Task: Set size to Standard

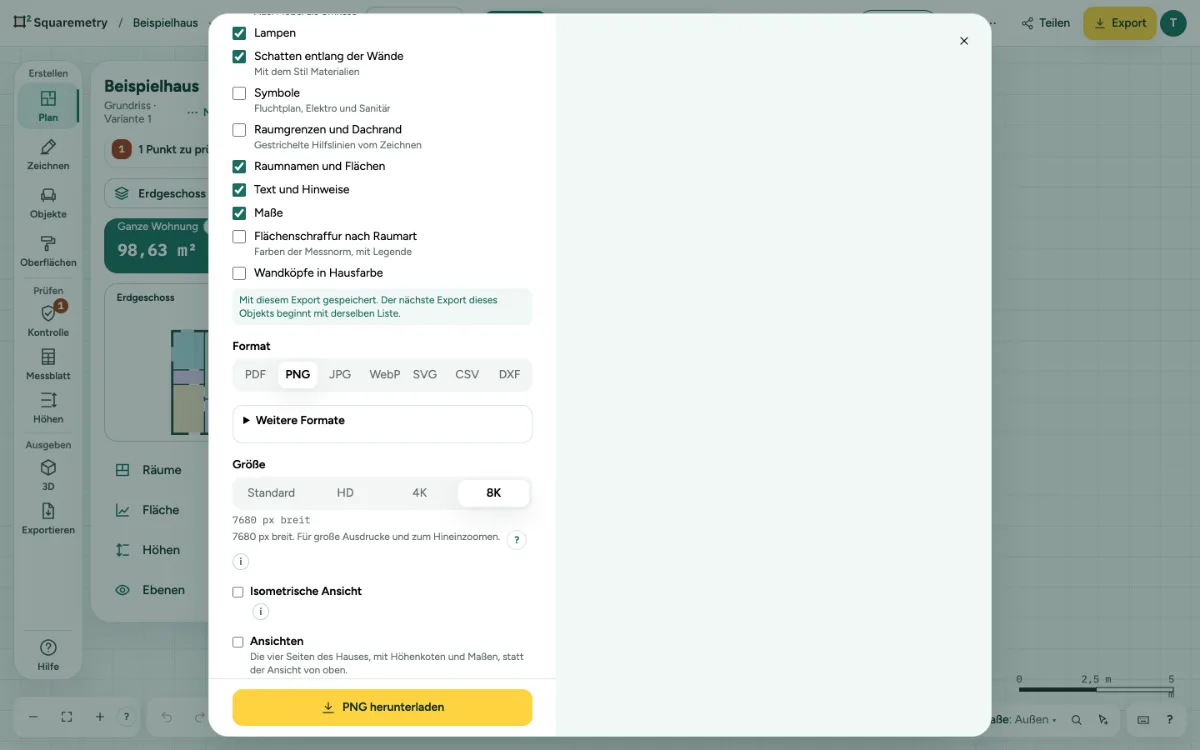Action: (271, 493)
